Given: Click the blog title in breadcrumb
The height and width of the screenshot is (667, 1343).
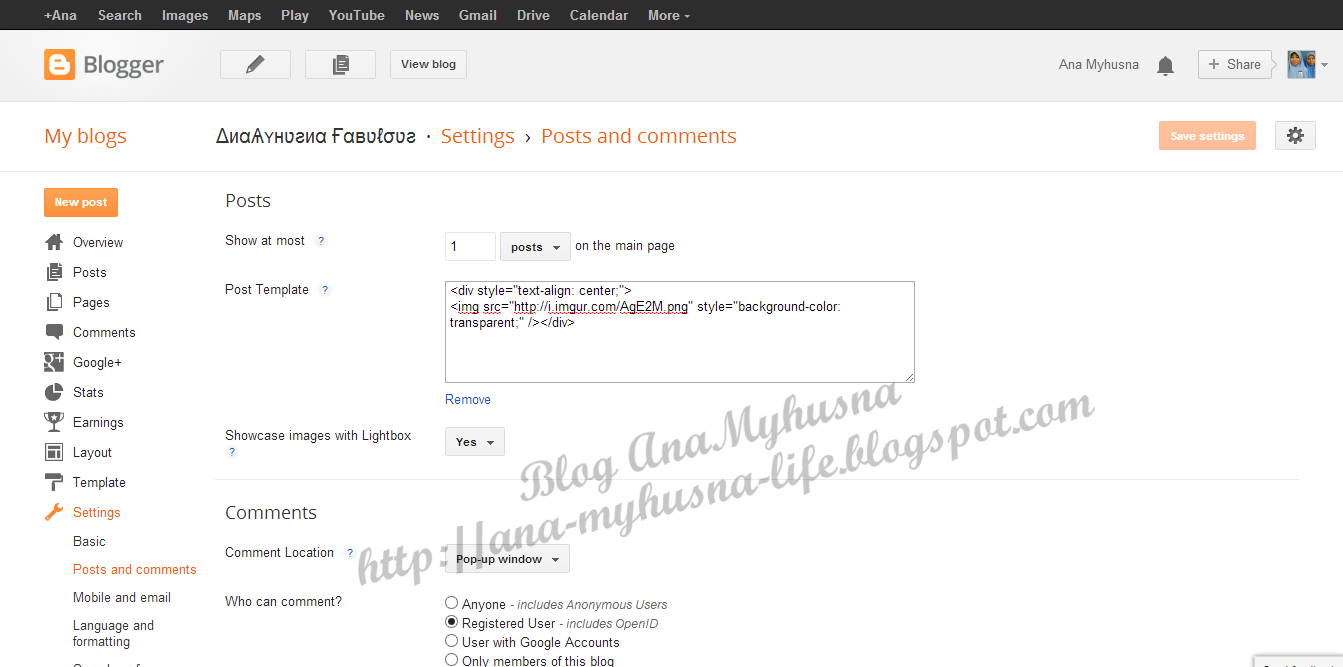Looking at the screenshot, I should [316, 137].
